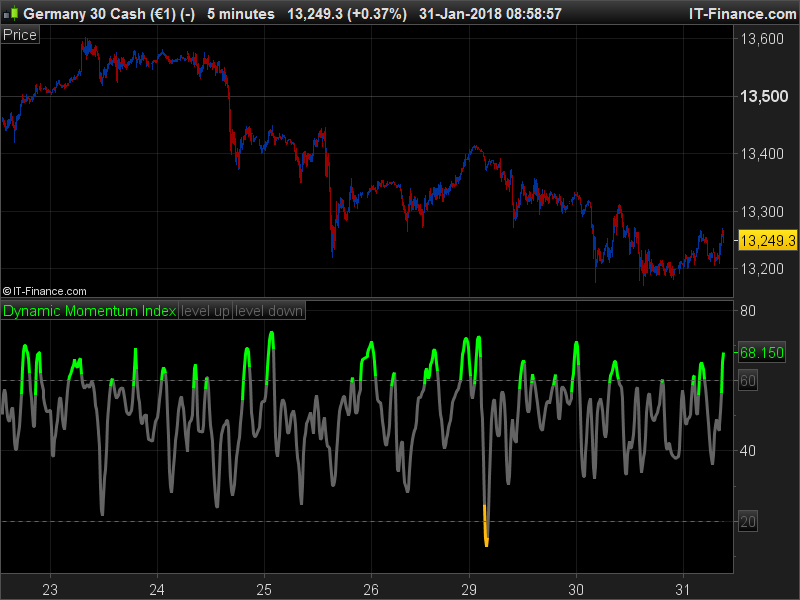Click date 29 on the time axis
This screenshot has width=800, height=600.
point(469,590)
